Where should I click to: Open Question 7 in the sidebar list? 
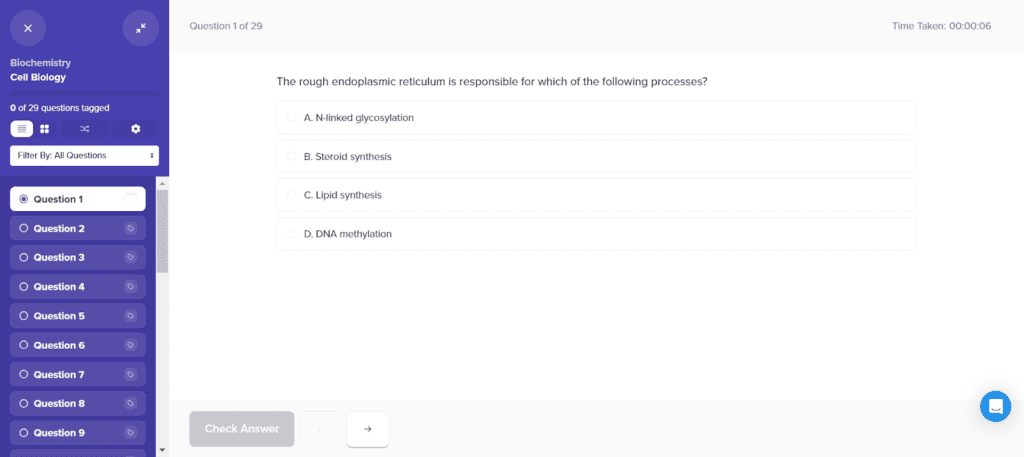pos(78,374)
